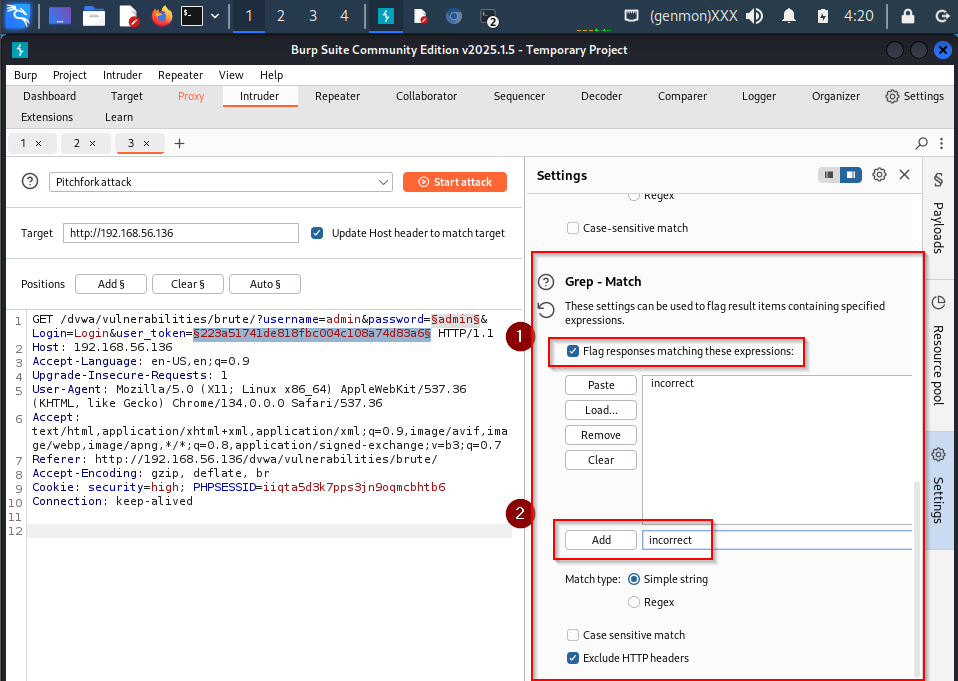
Task: Switch to the Target tab
Action: tap(126, 96)
